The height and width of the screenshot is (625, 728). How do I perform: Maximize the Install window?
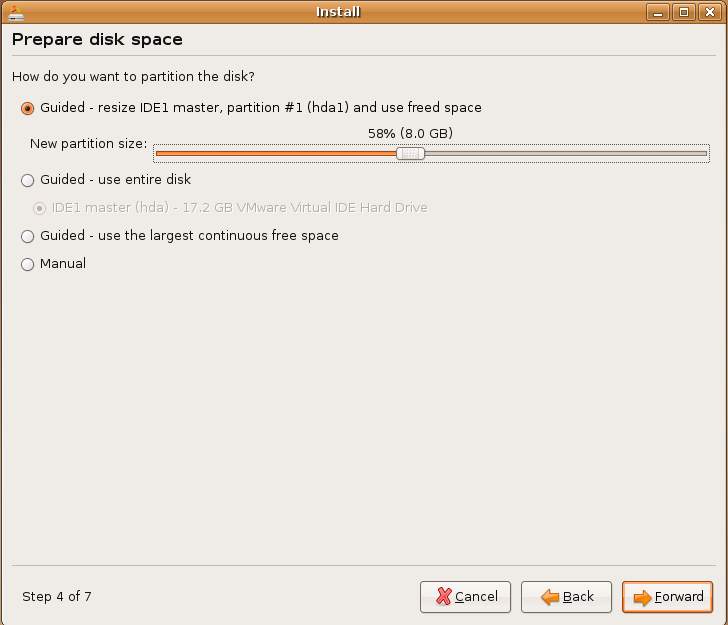tap(685, 12)
